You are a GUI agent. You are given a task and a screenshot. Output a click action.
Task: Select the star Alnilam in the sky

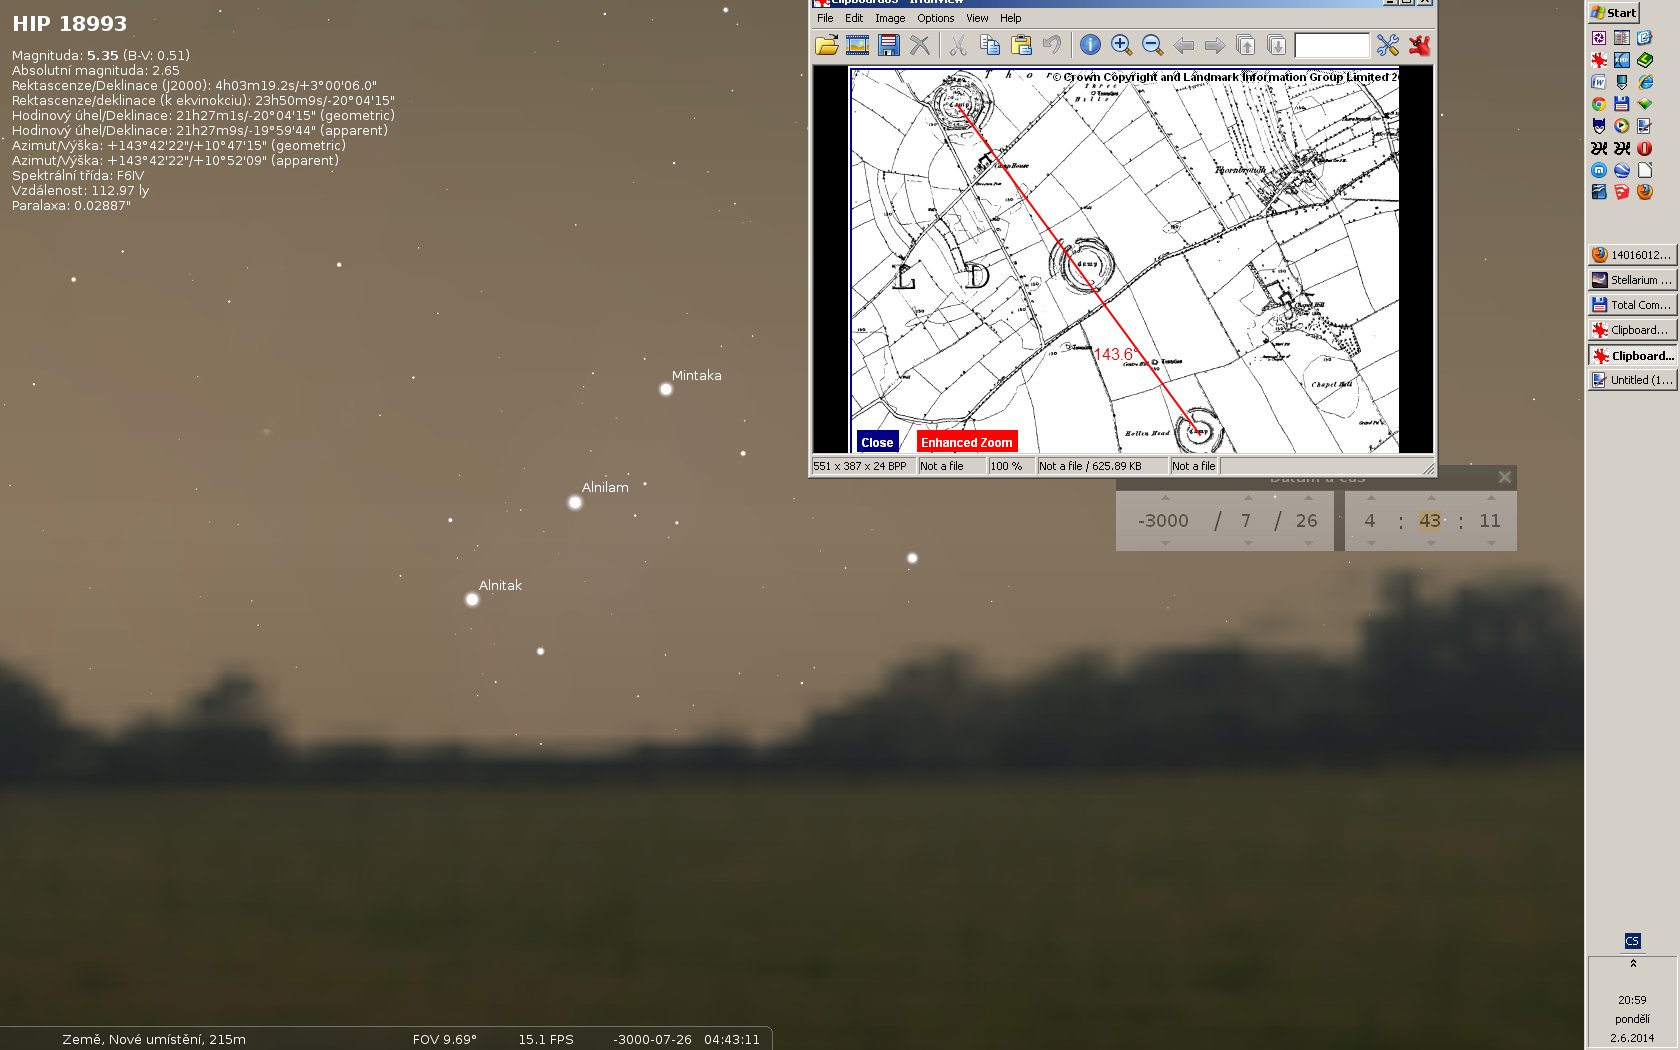[x=575, y=503]
